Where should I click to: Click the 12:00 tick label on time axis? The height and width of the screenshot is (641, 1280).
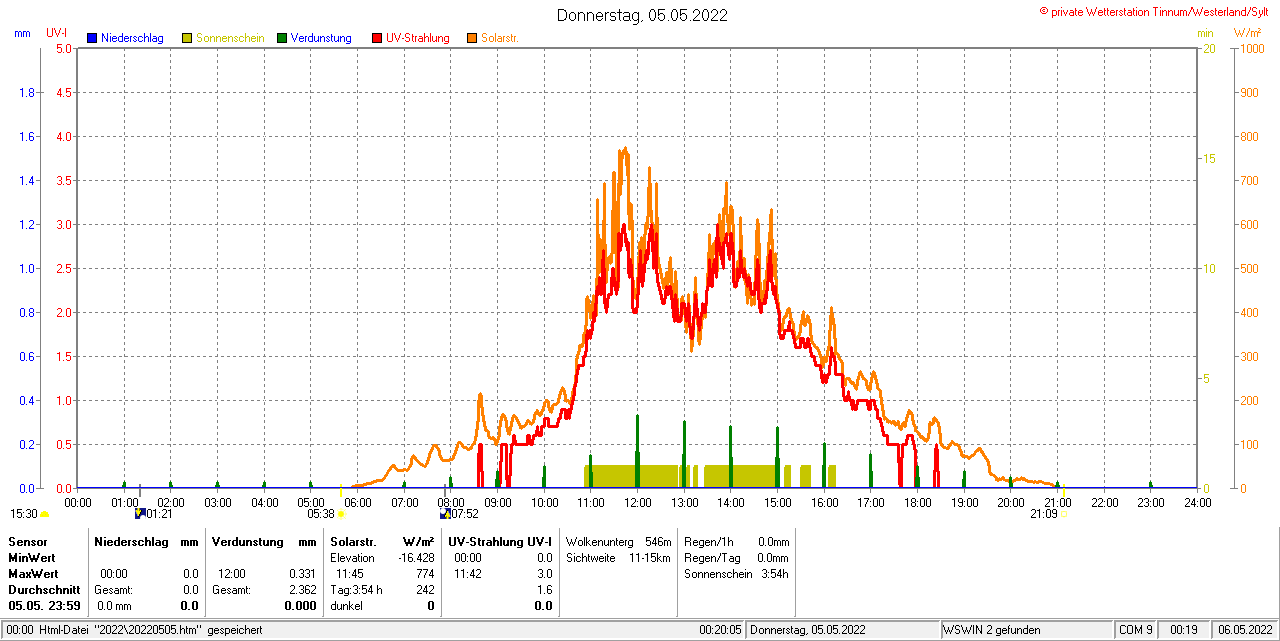637,502
